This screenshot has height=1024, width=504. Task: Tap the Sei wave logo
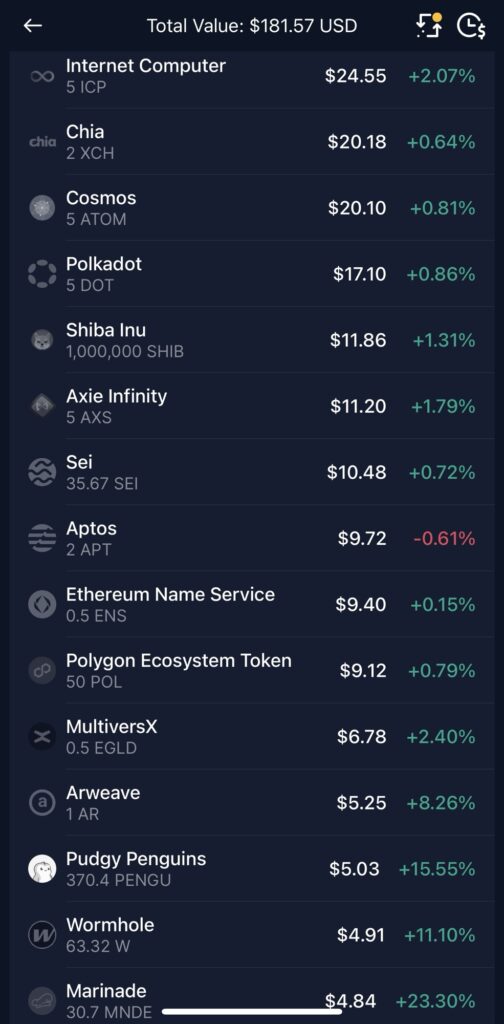[42, 472]
